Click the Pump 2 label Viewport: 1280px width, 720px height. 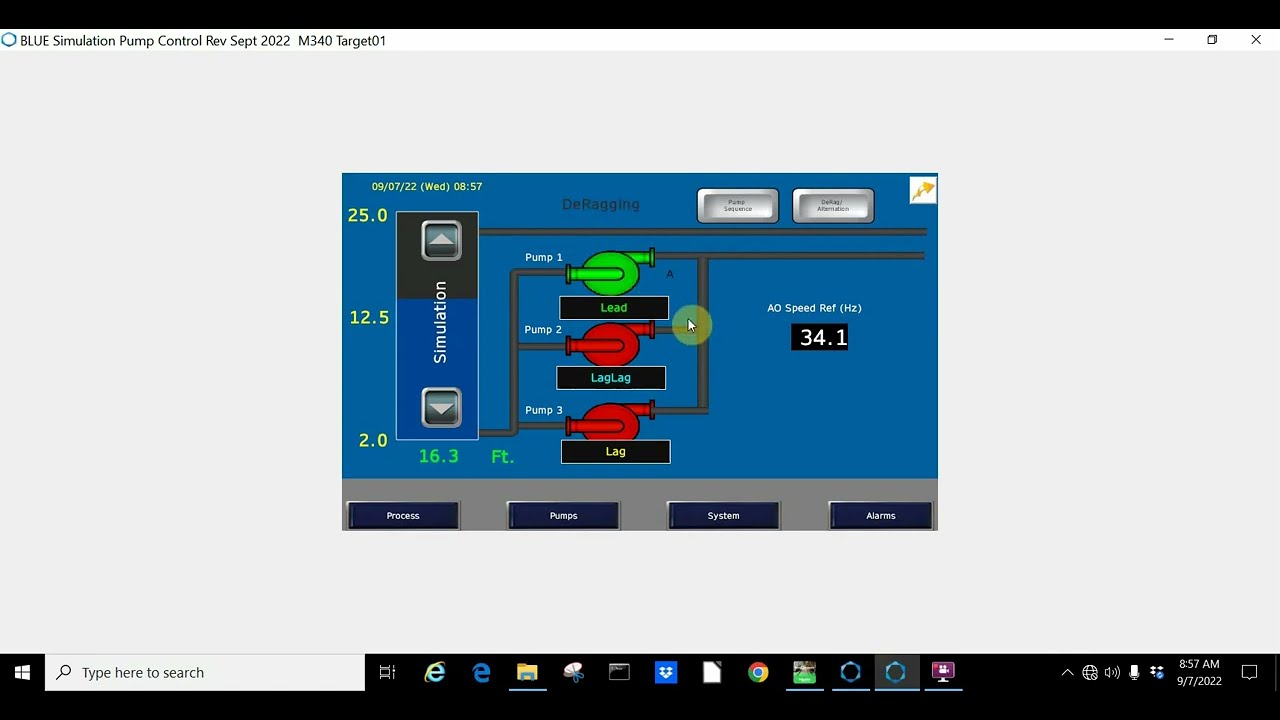(x=544, y=330)
